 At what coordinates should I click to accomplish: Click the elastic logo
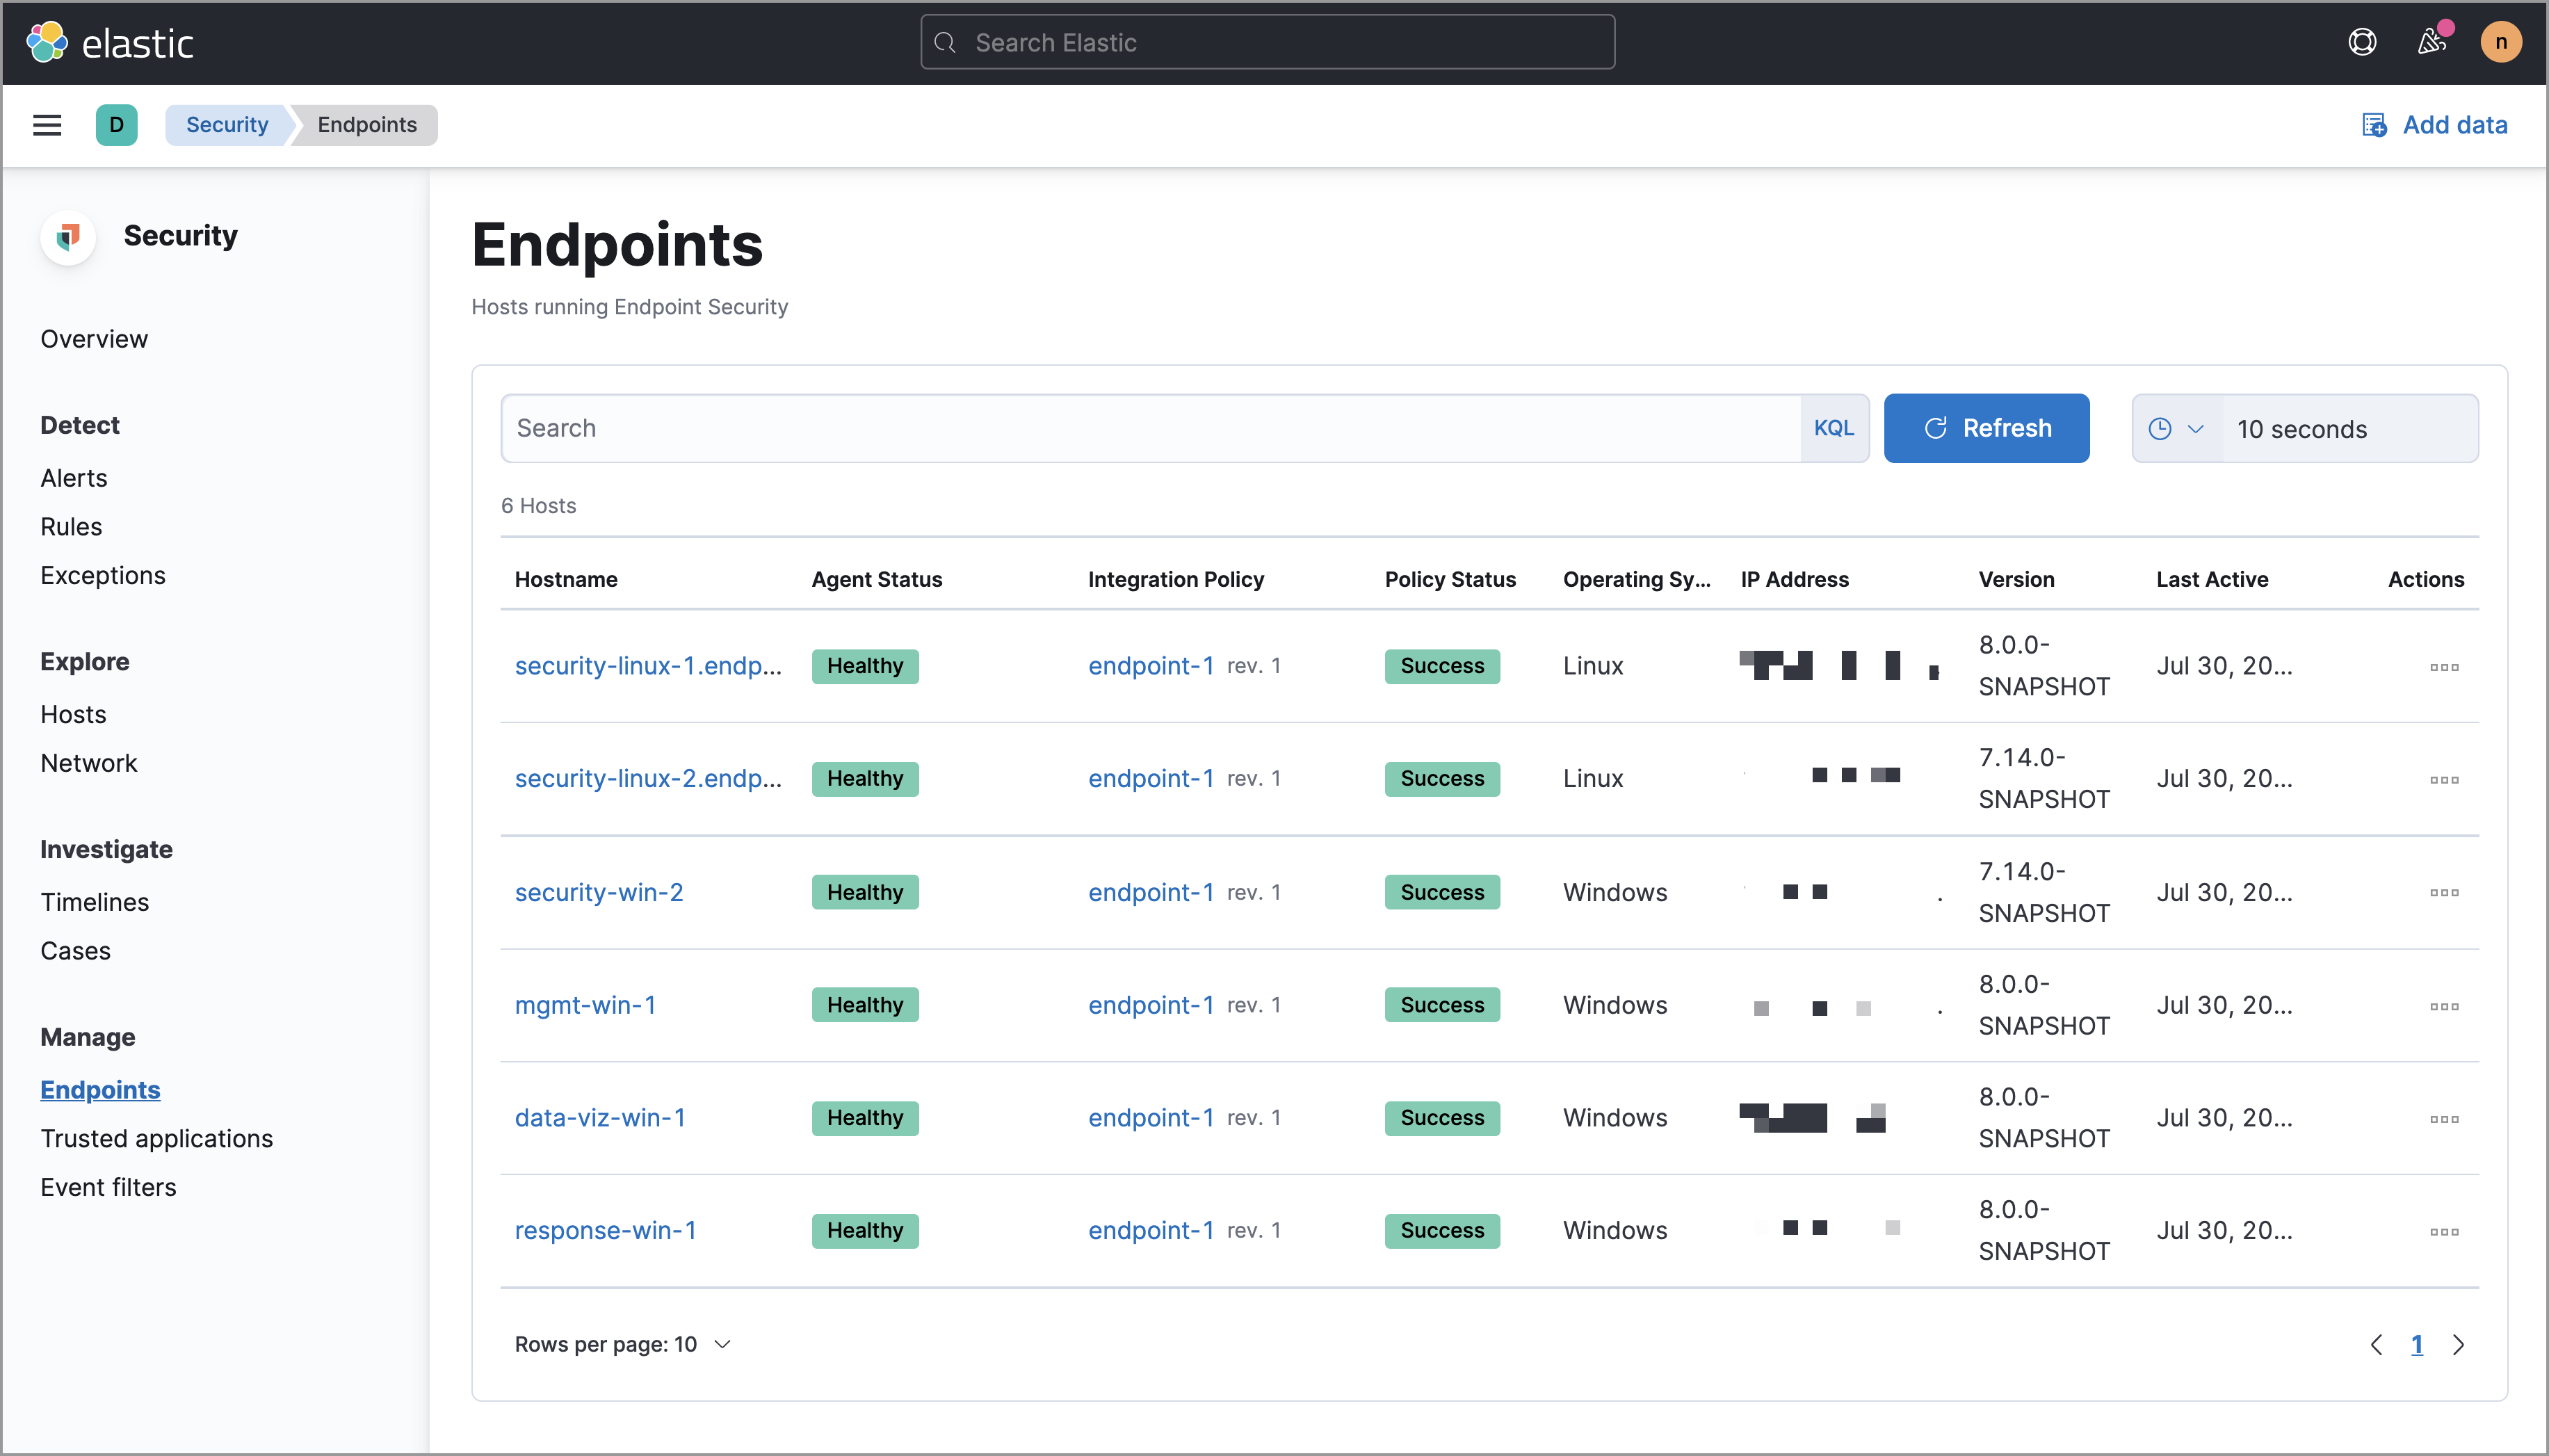click(108, 41)
